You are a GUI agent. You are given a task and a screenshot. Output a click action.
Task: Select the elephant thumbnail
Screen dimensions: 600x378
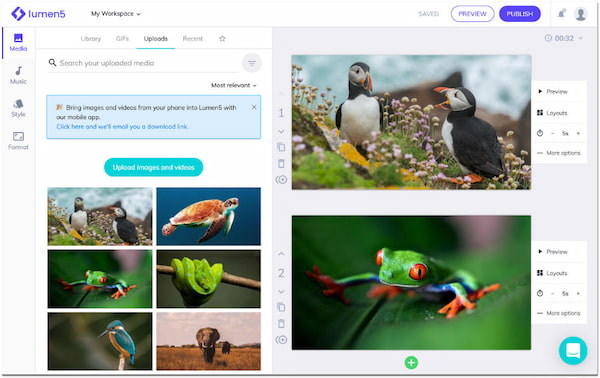tap(209, 341)
